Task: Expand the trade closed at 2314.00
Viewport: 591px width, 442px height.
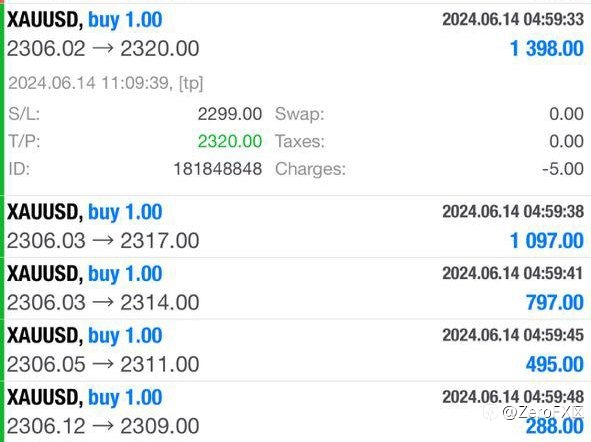Action: click(x=297, y=289)
